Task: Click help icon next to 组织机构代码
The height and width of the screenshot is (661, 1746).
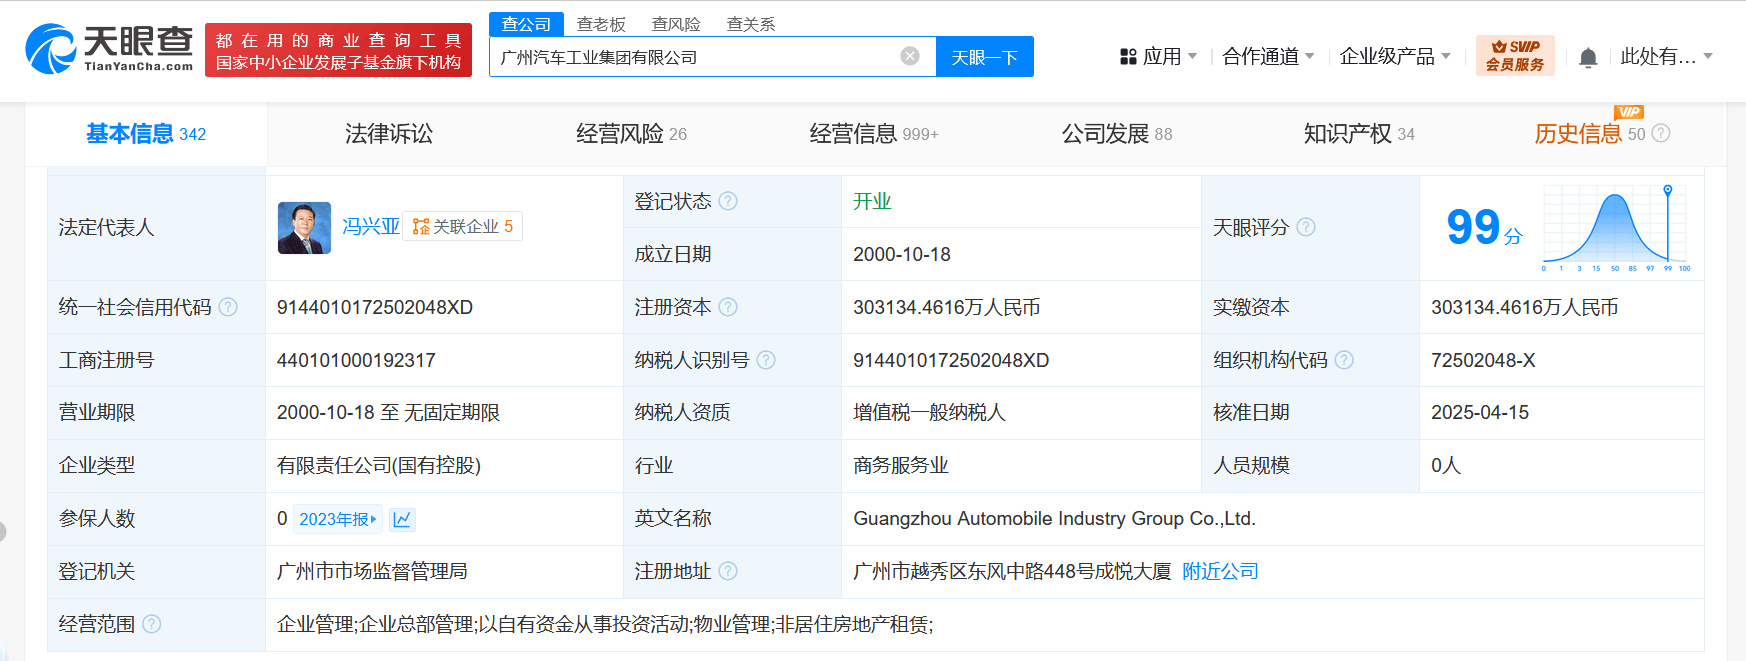Action: tap(1344, 360)
